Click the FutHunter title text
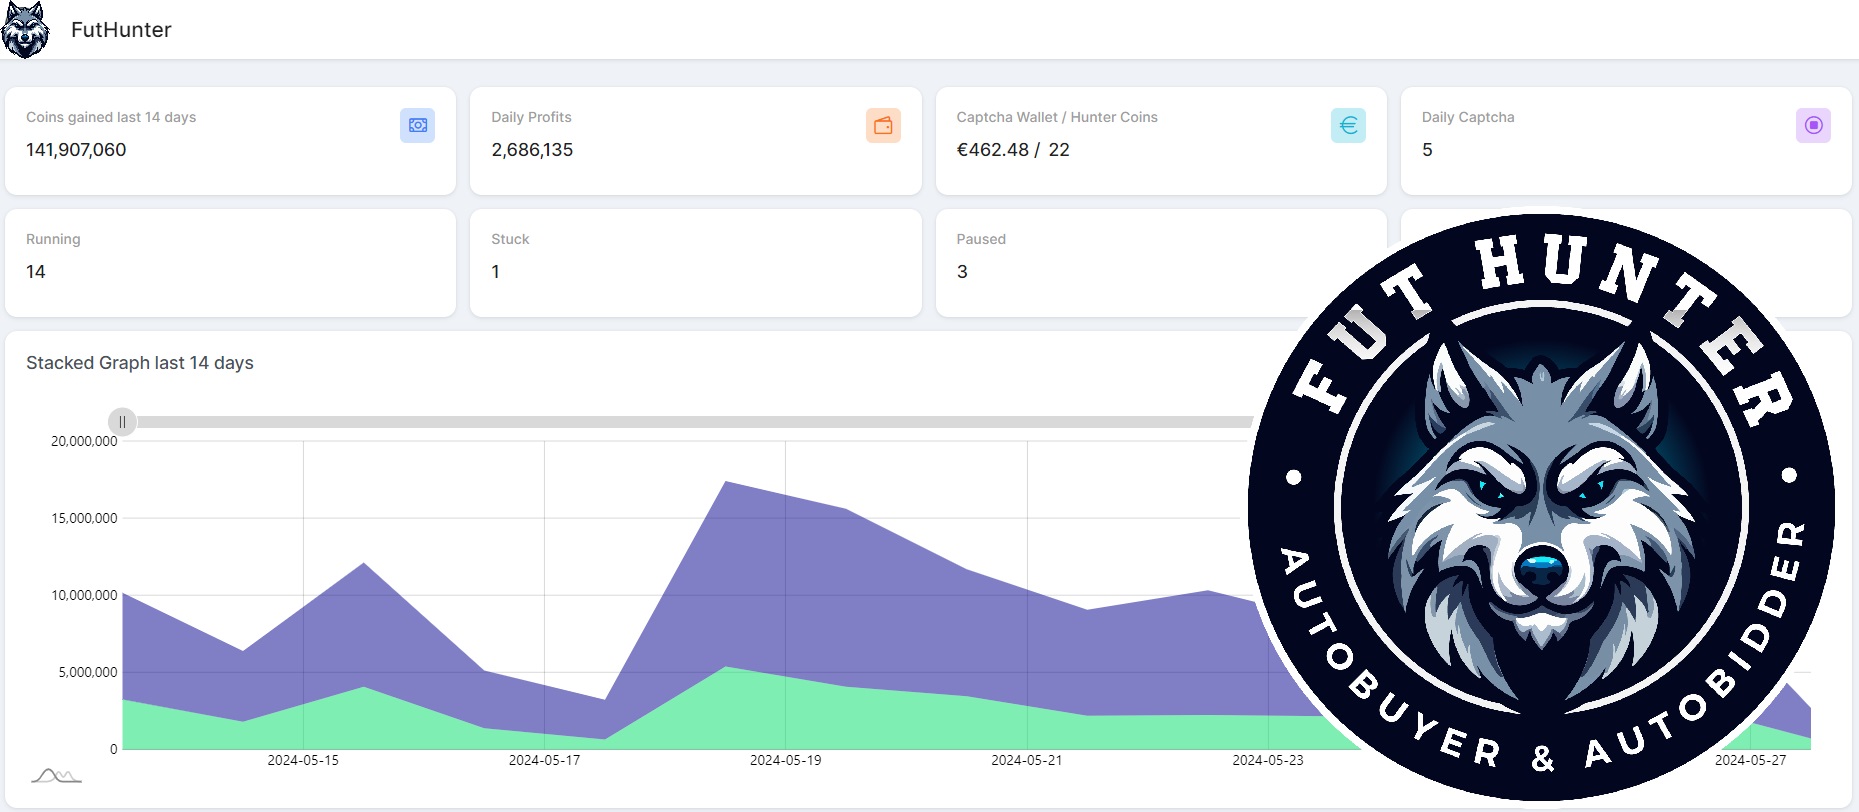 (121, 30)
